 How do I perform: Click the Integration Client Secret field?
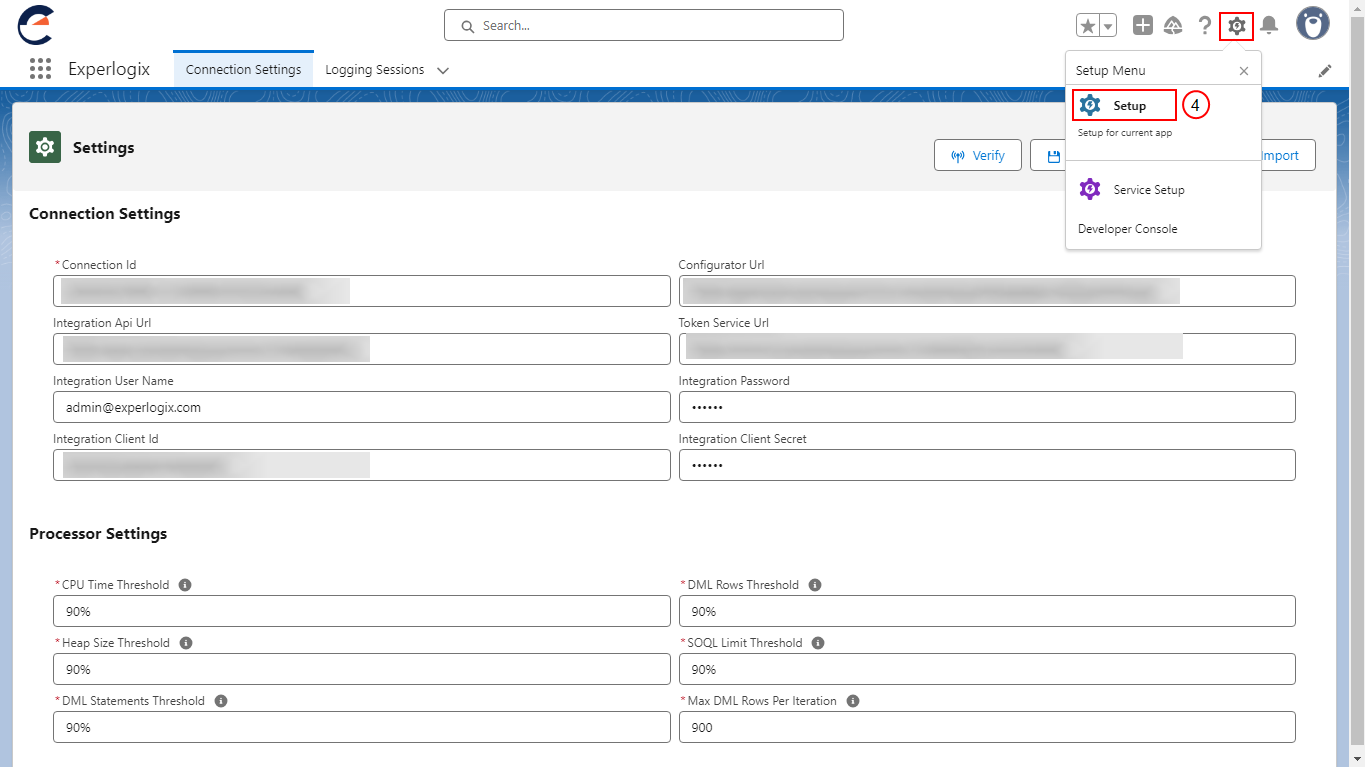(x=987, y=465)
